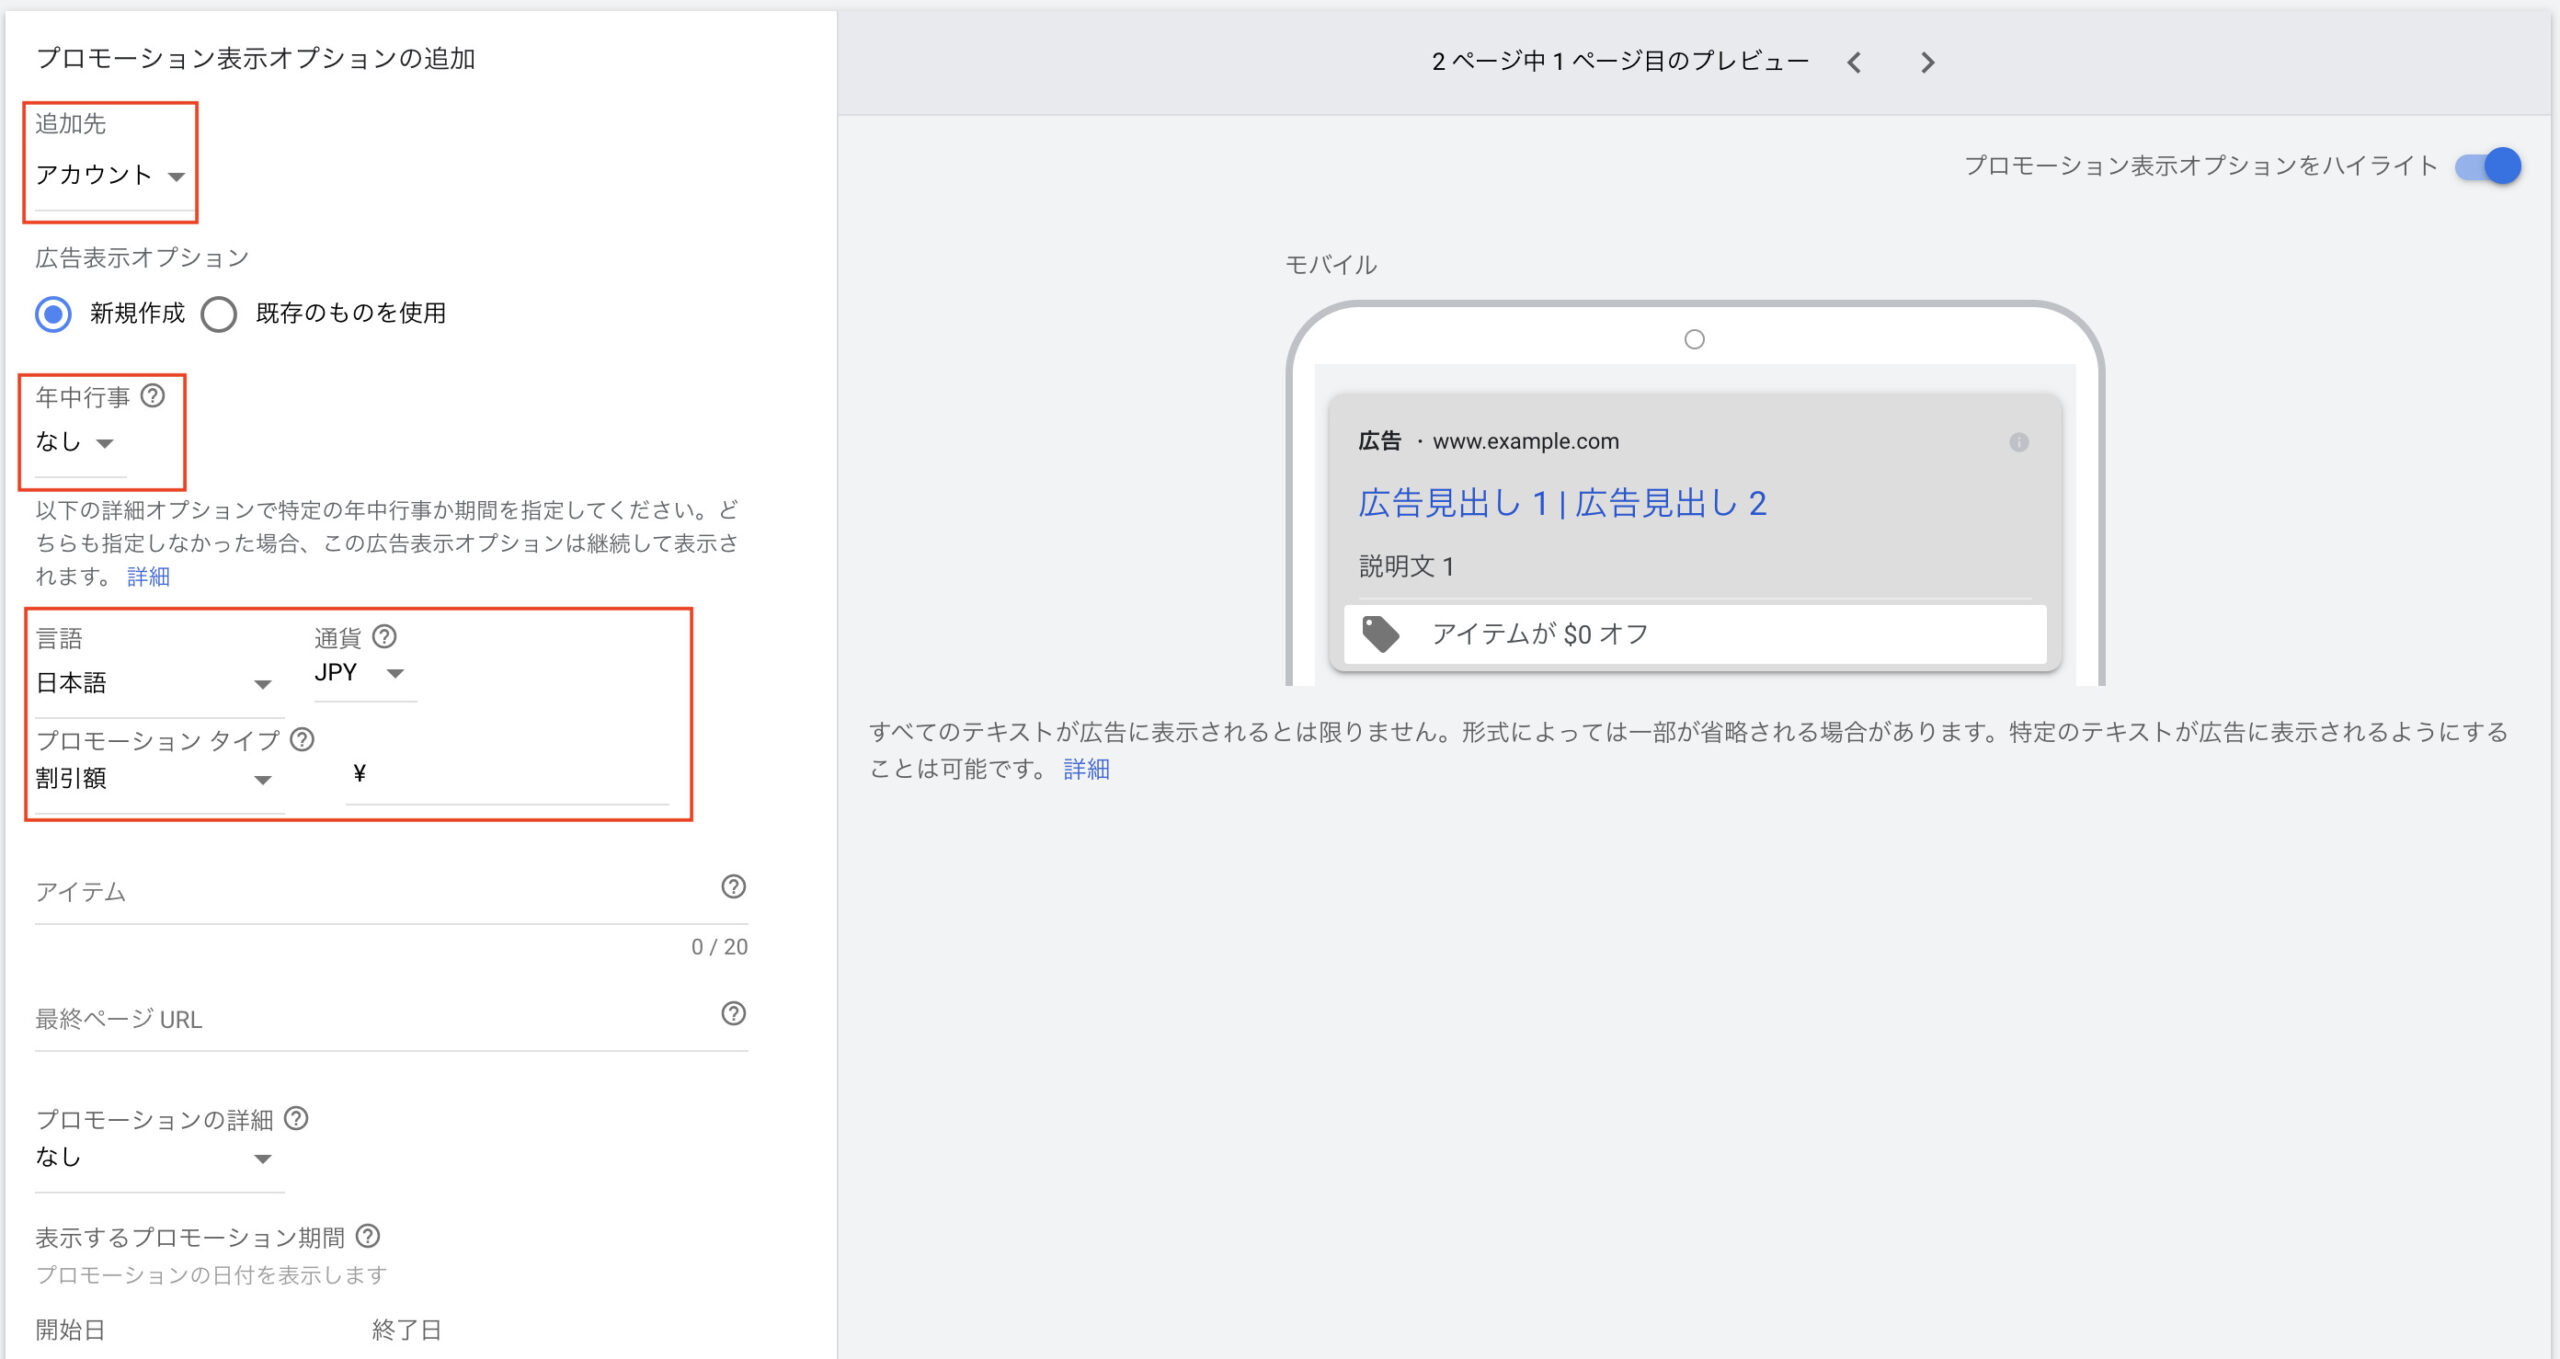2560x1359 pixels.
Task: Go to previous preview page arrow
Action: [1854, 63]
